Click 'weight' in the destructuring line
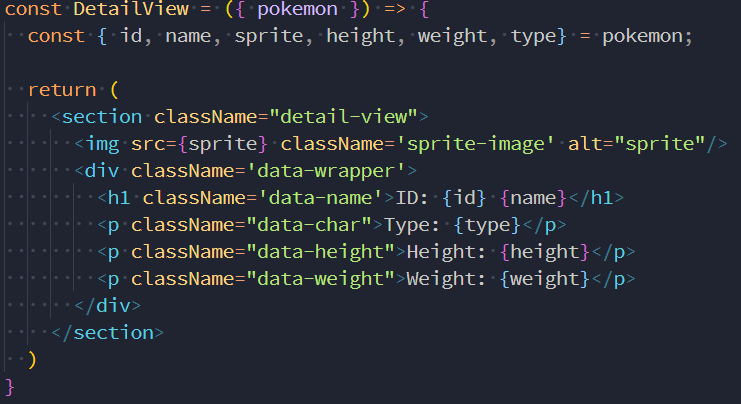The width and height of the screenshot is (741, 404). point(452,36)
